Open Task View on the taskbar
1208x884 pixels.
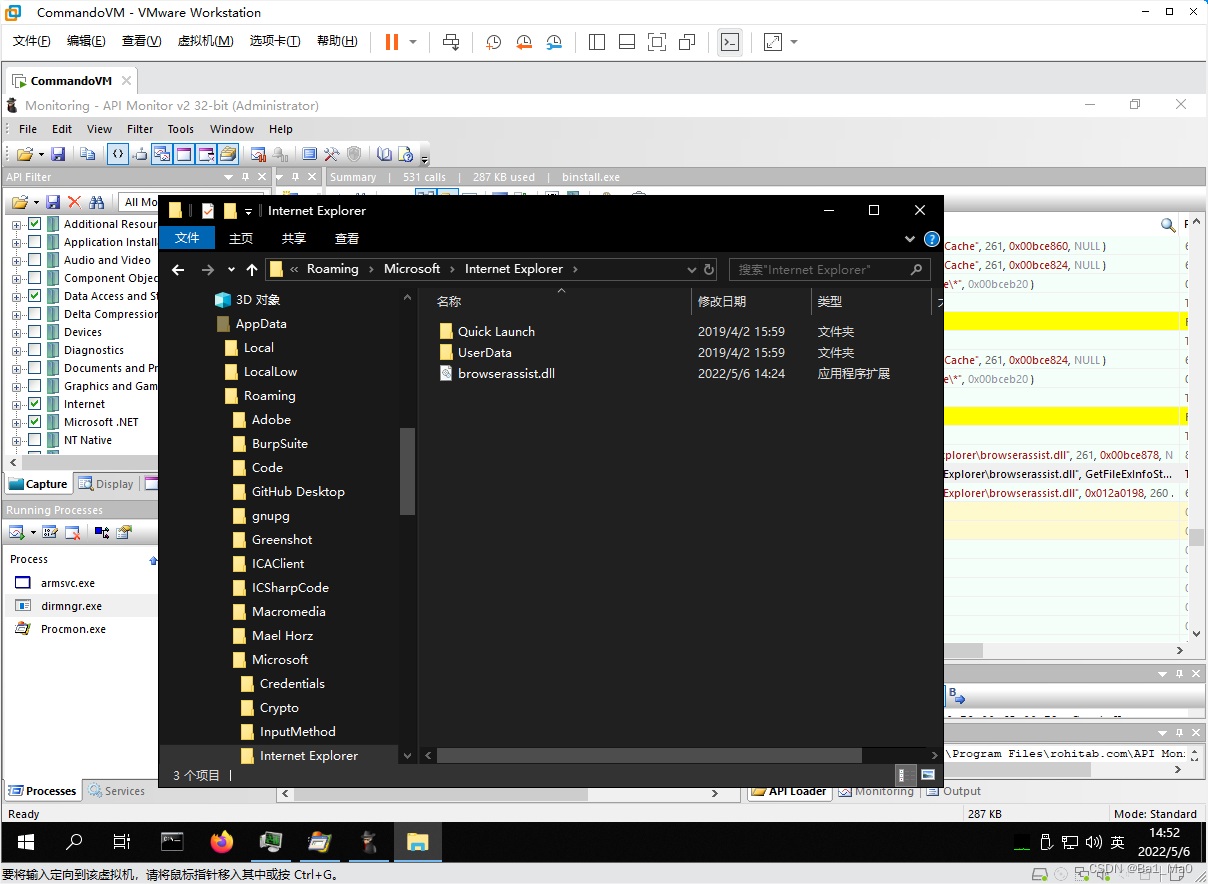[122, 842]
